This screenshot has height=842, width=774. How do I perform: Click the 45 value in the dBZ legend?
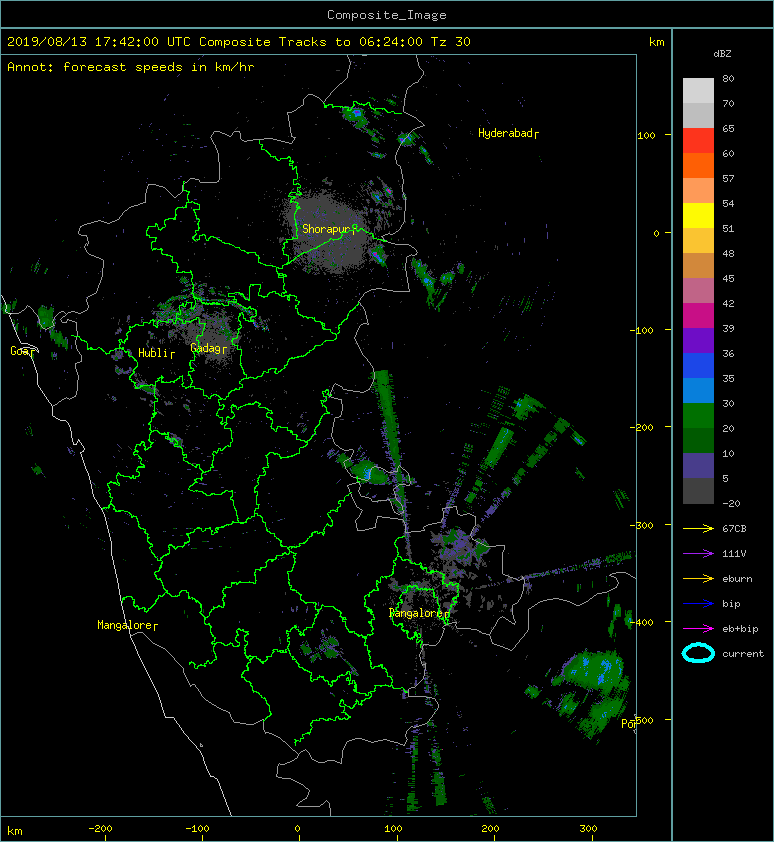[x=728, y=278]
